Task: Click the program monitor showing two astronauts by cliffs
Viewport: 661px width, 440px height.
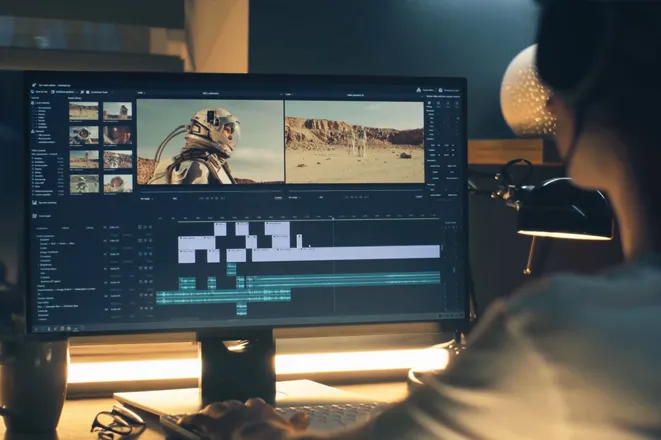Action: pyautogui.click(x=355, y=142)
